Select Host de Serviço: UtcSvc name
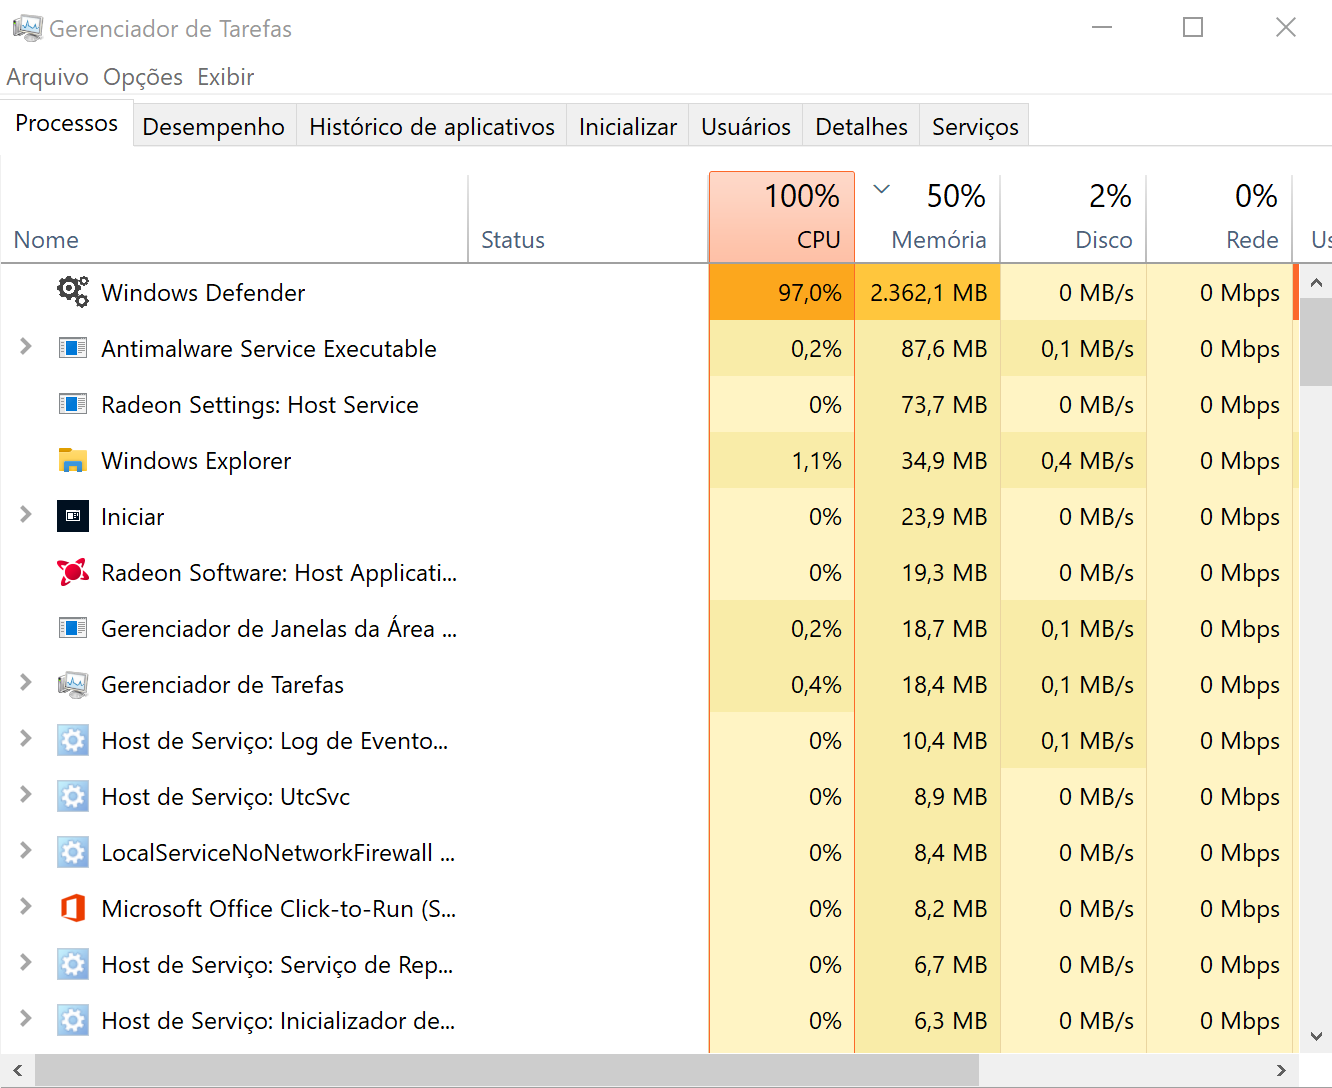This screenshot has height=1088, width=1332. tap(226, 797)
